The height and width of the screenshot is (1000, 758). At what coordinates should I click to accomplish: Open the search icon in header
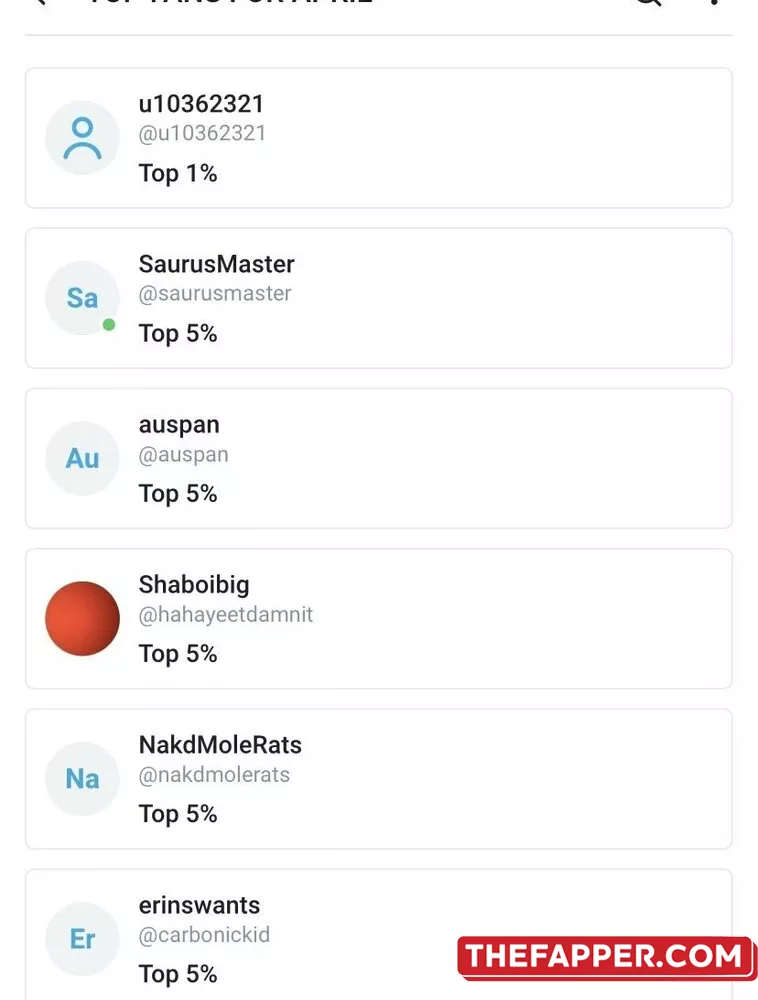point(648,2)
